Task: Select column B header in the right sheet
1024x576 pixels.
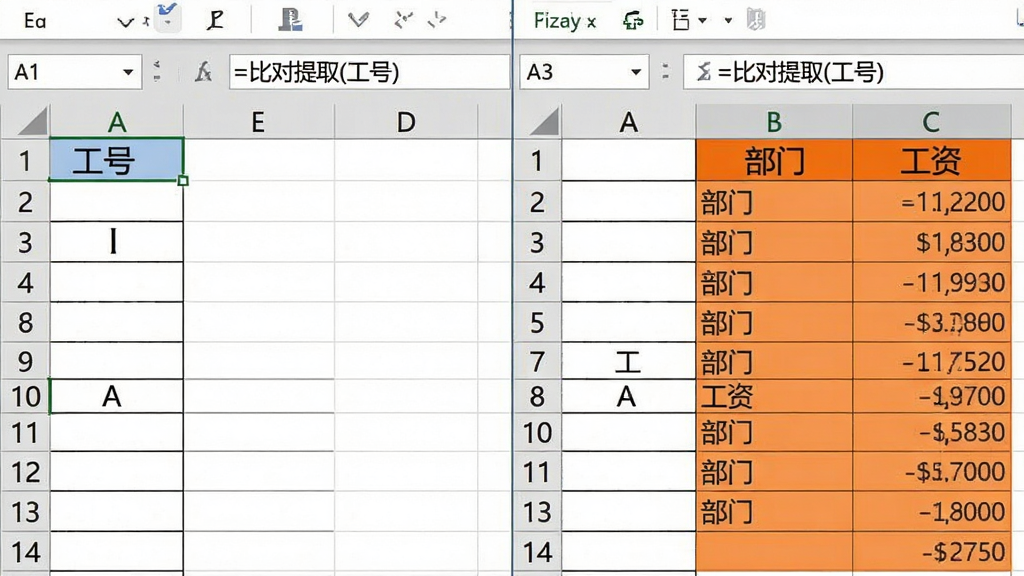Action: coord(774,121)
